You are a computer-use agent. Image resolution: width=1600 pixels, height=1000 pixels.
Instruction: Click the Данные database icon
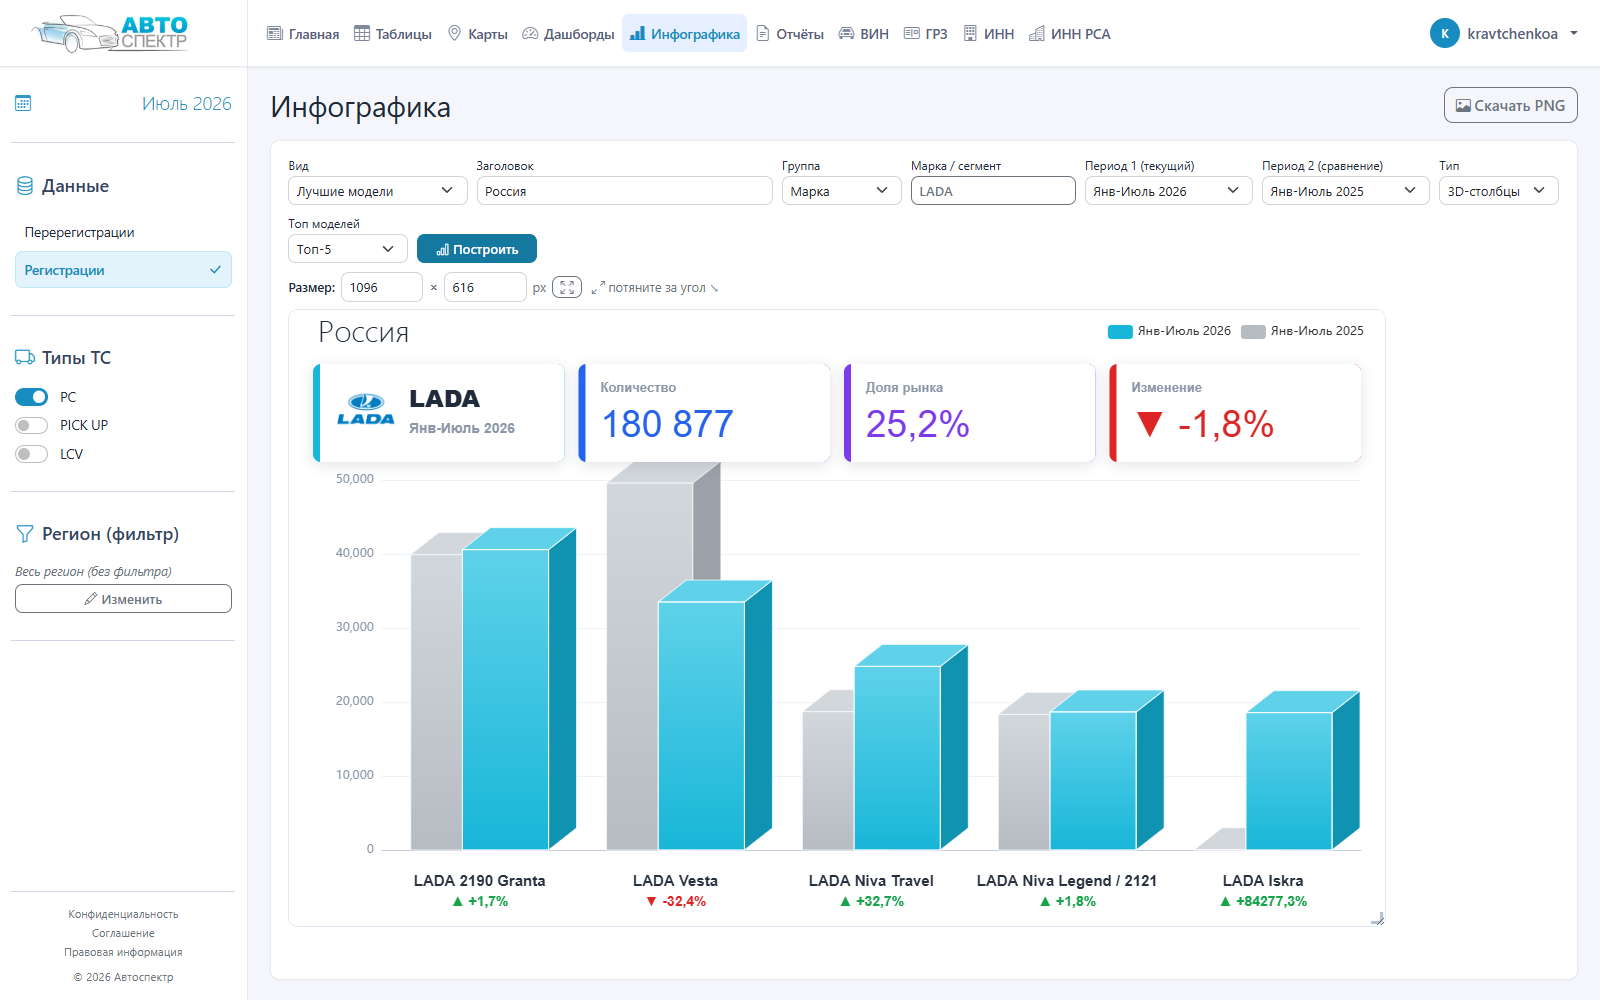pos(25,186)
